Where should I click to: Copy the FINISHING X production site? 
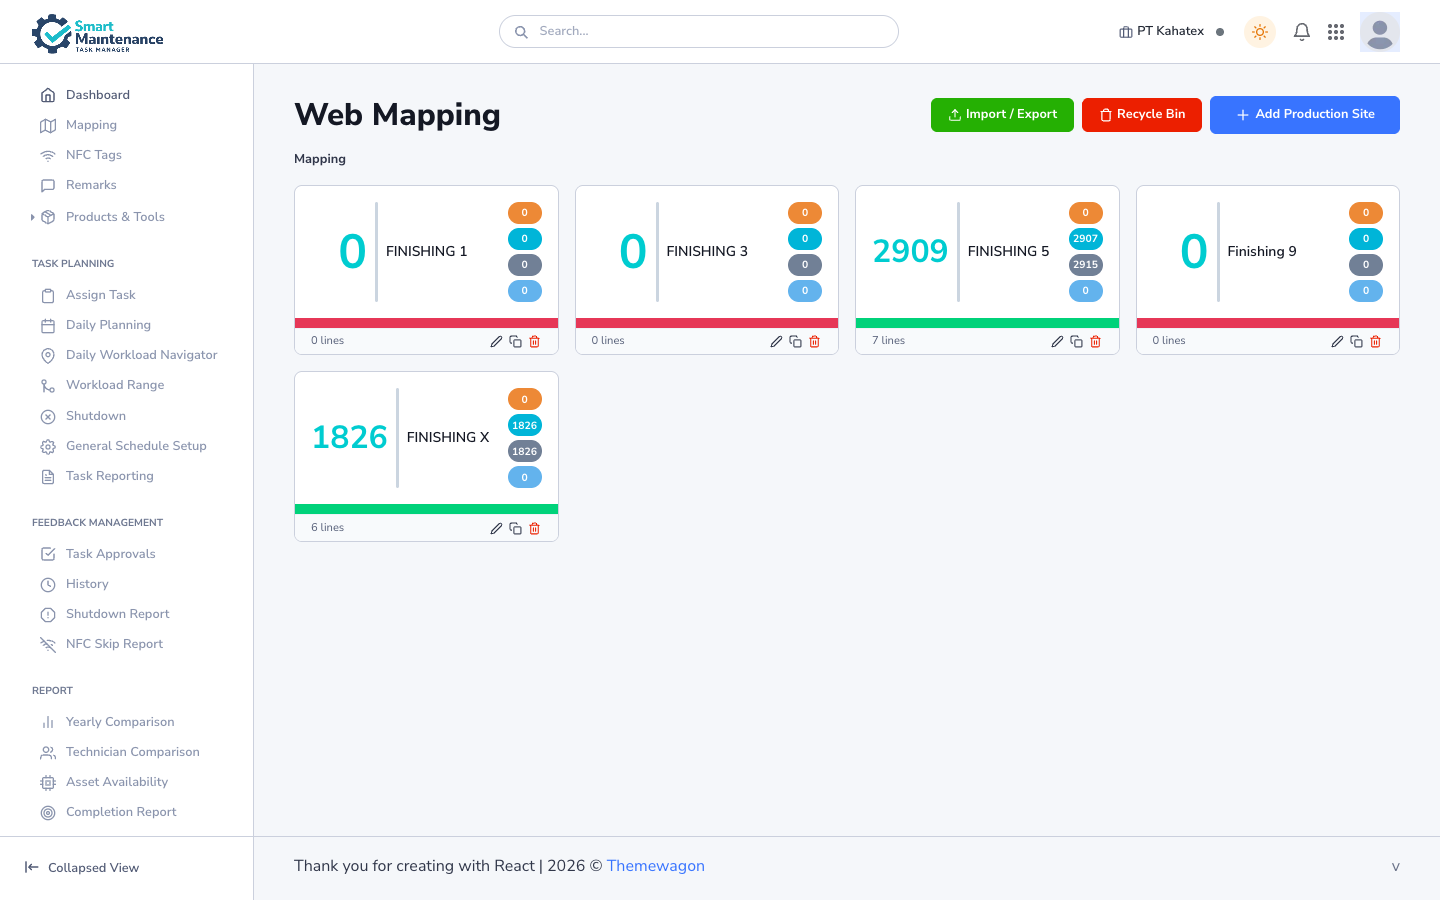coord(515,529)
